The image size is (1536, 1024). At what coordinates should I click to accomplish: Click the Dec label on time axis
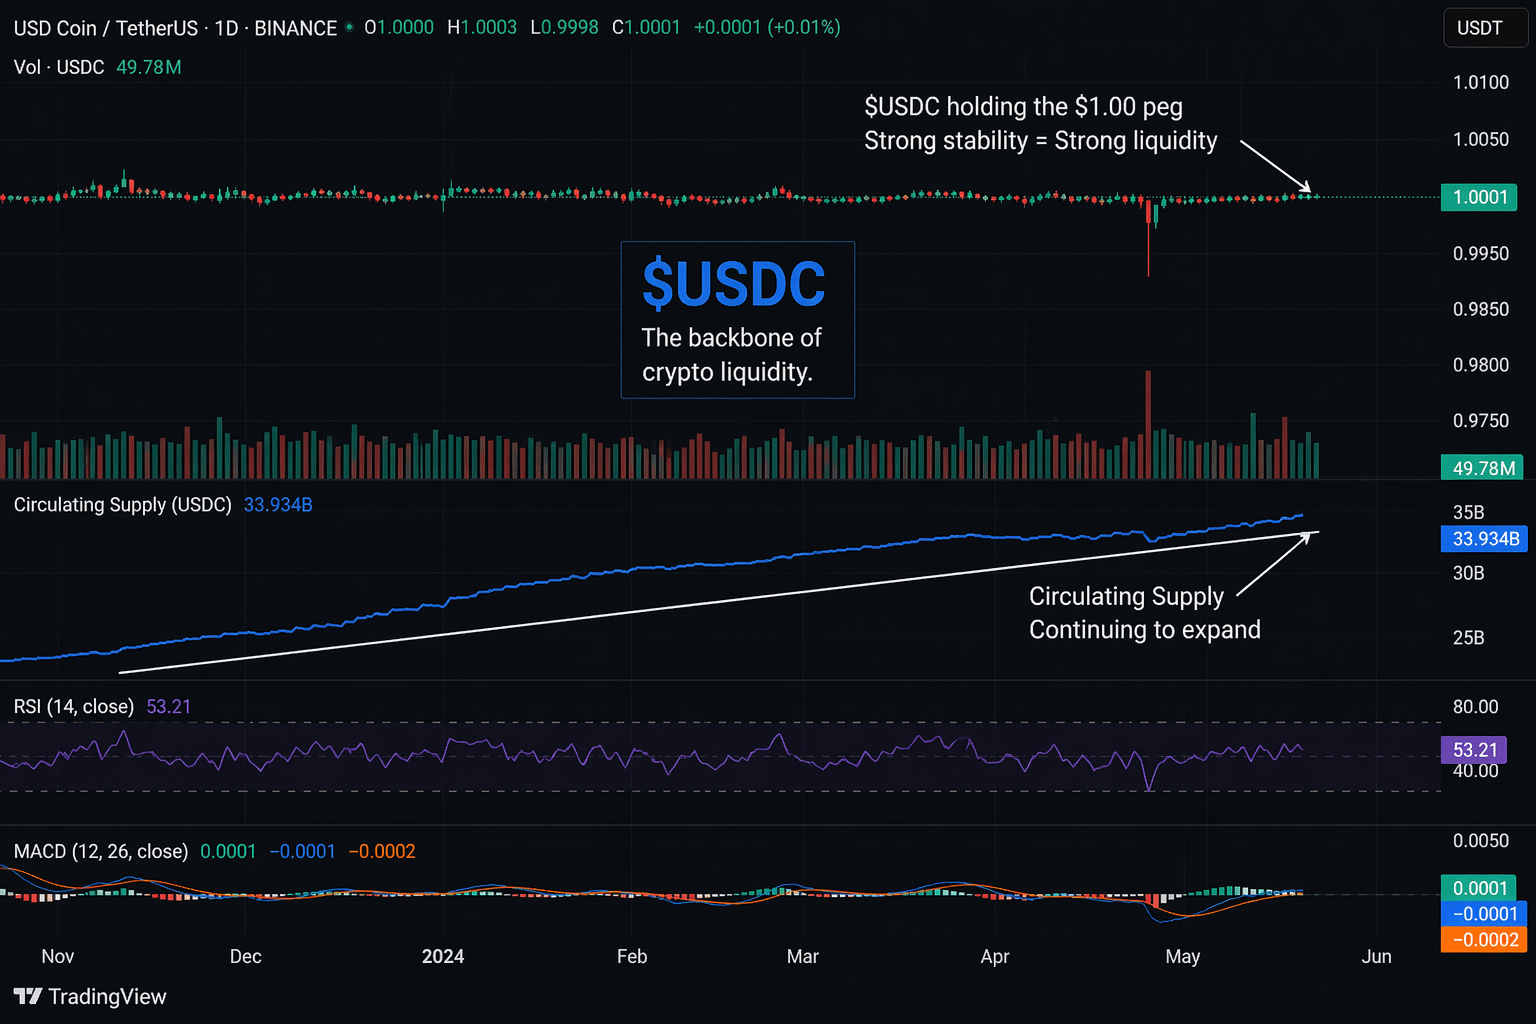point(246,957)
